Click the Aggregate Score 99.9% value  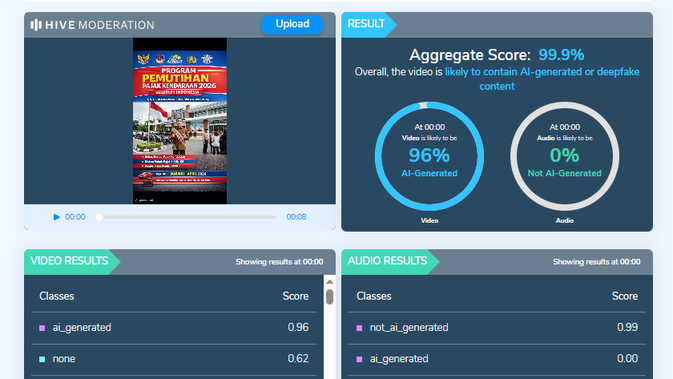[x=561, y=55]
